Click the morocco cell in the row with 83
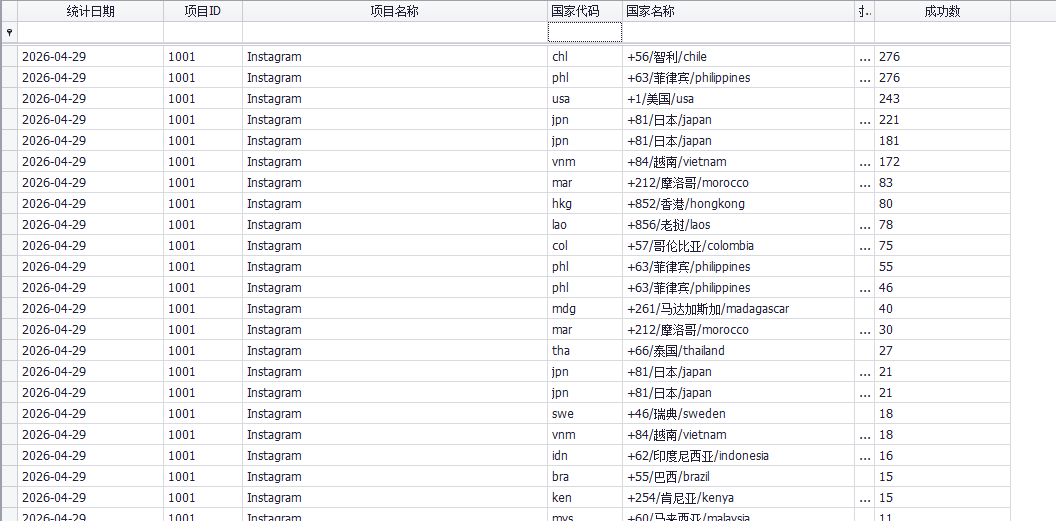Screen dimensions: 1056x521 [739, 182]
